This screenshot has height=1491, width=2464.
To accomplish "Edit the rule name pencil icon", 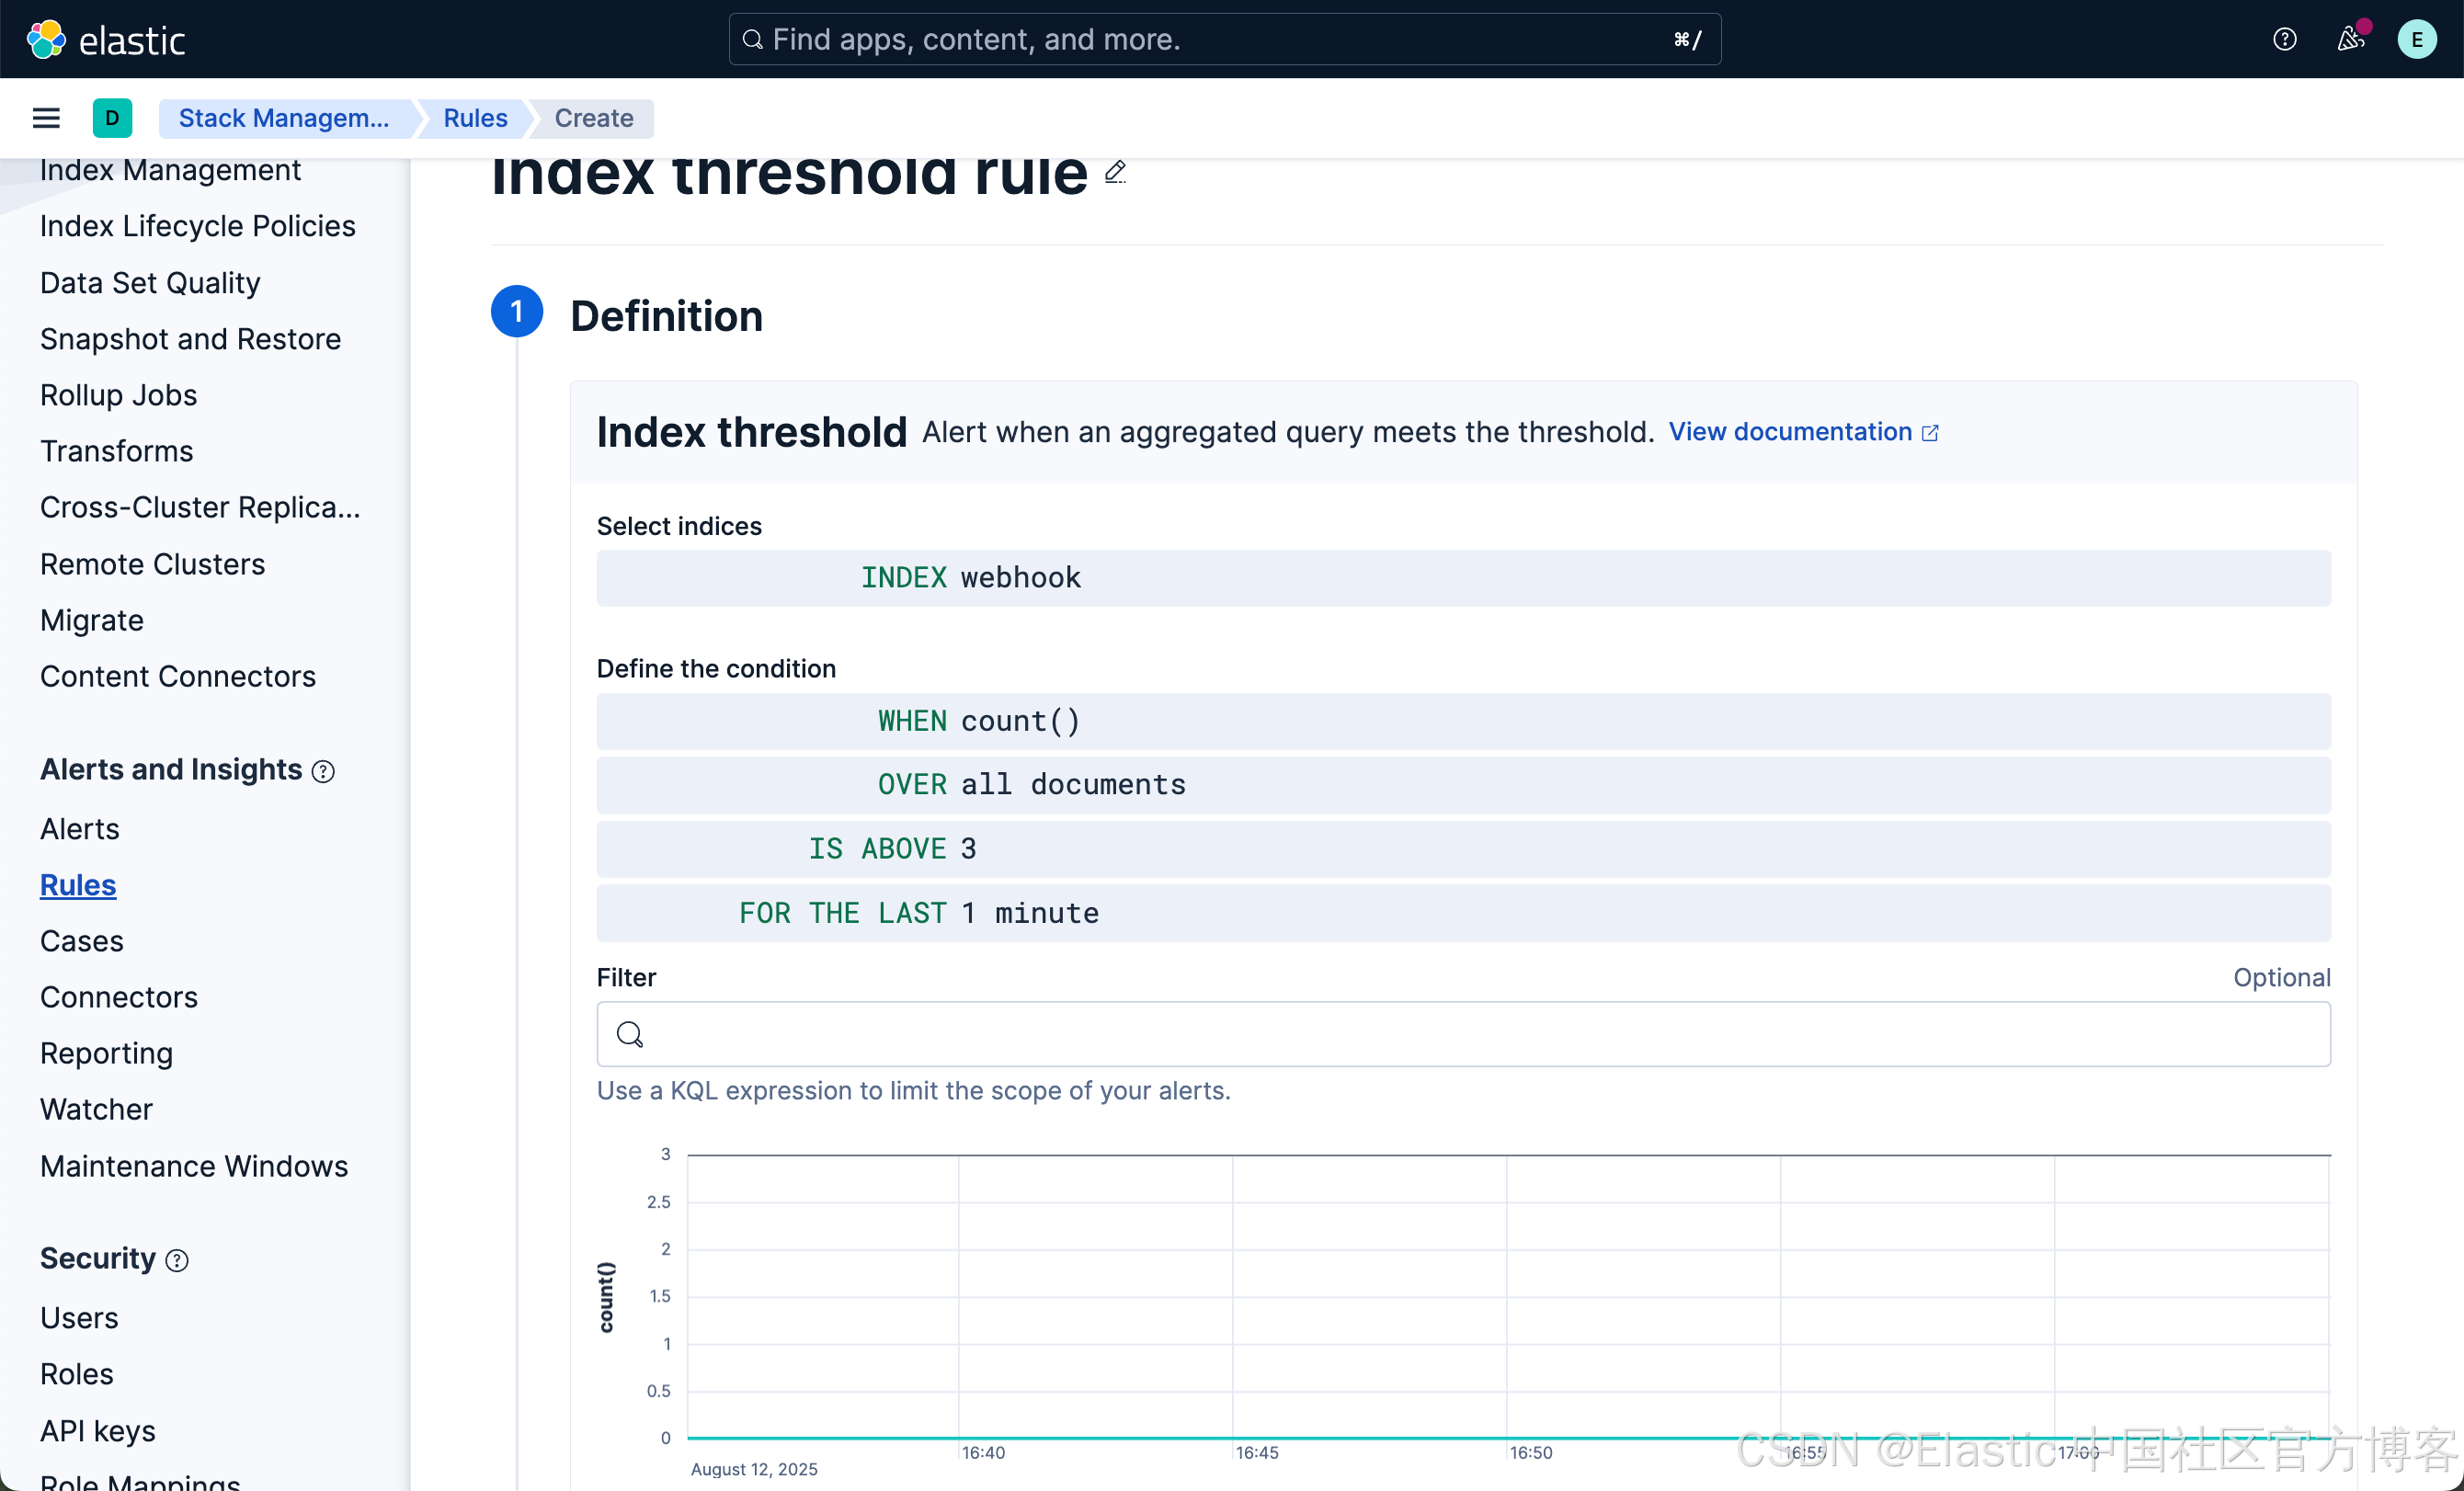I will [x=1115, y=172].
